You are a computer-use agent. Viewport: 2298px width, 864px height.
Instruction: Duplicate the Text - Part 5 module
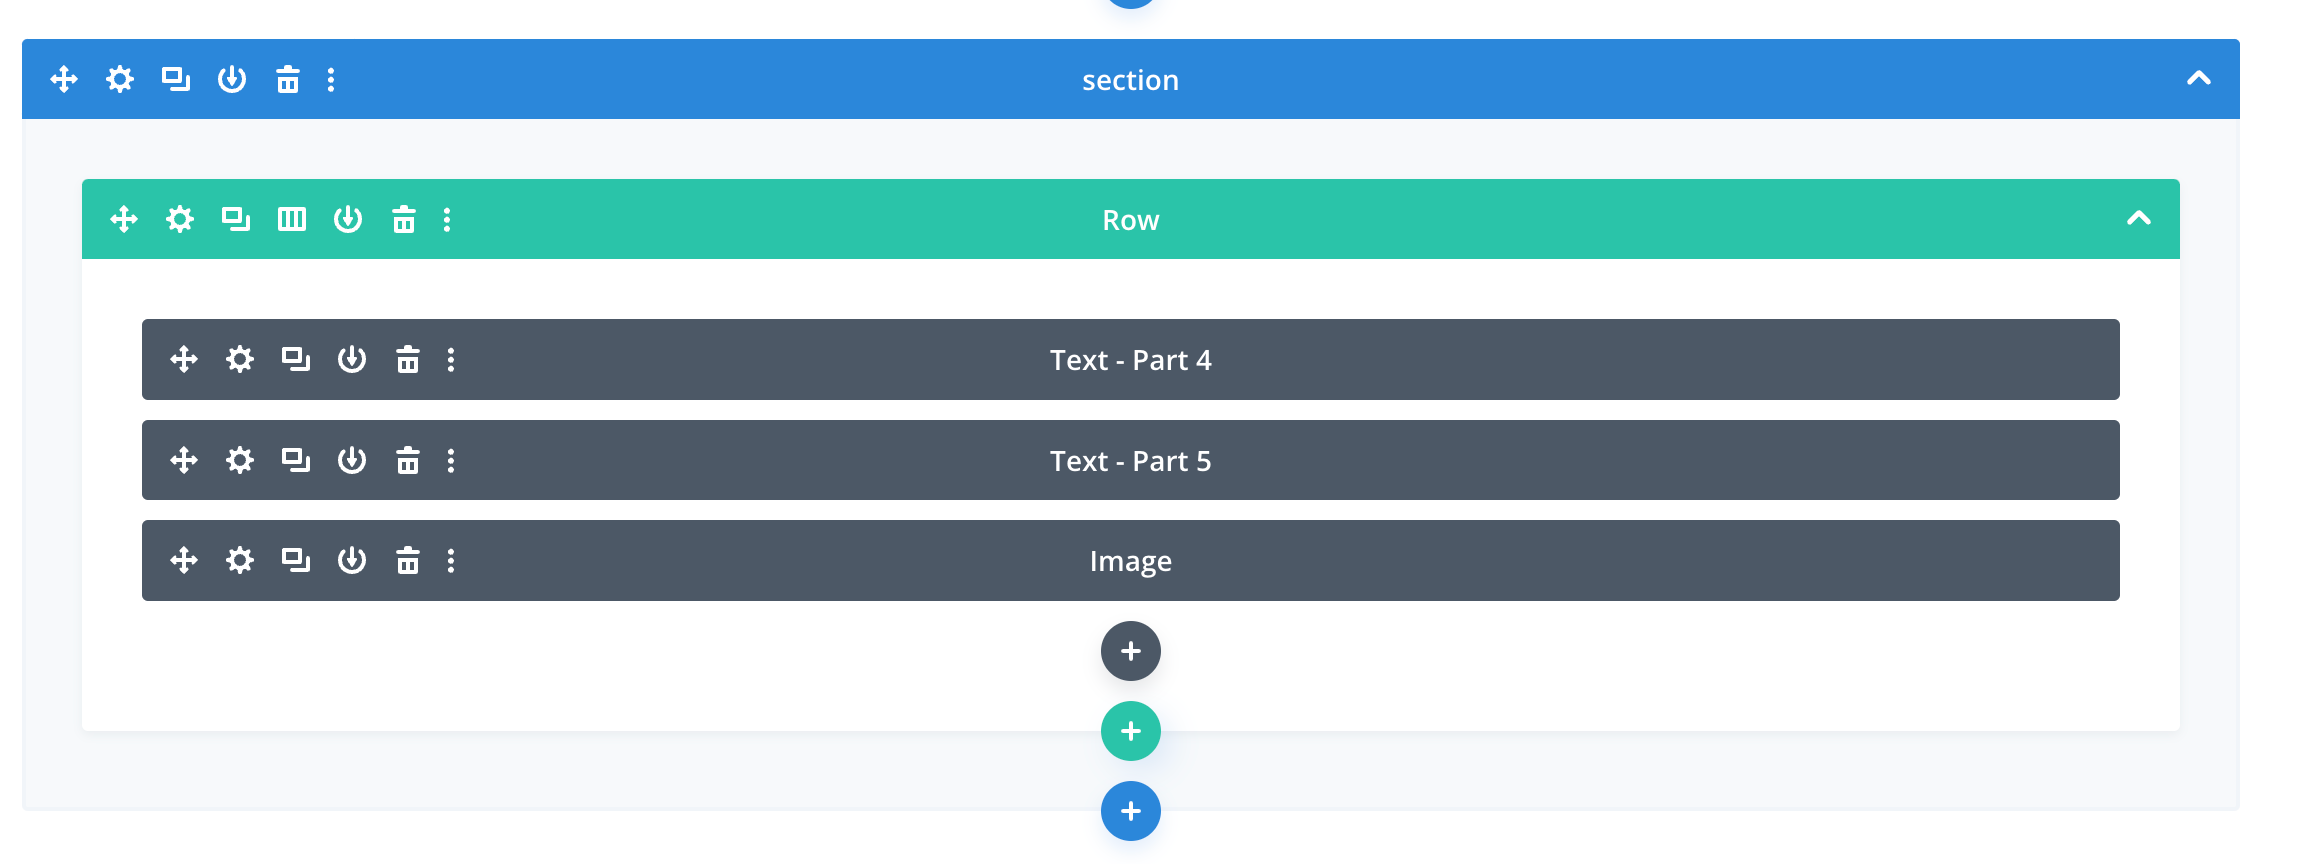click(x=296, y=460)
